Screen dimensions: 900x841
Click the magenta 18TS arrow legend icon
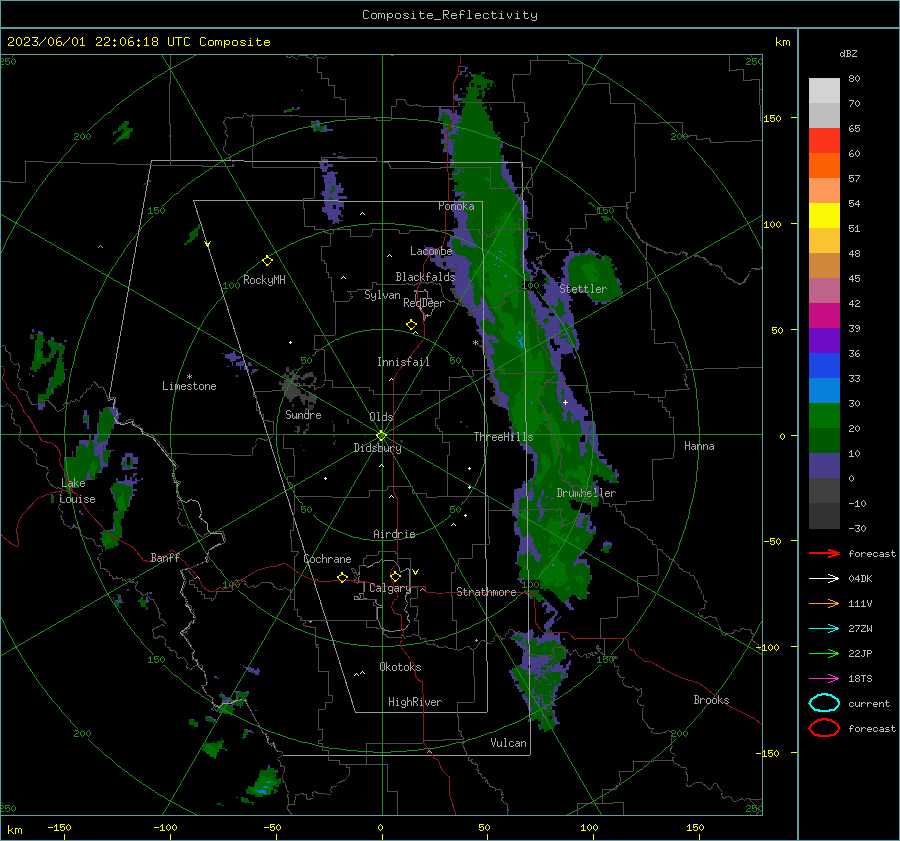point(824,679)
